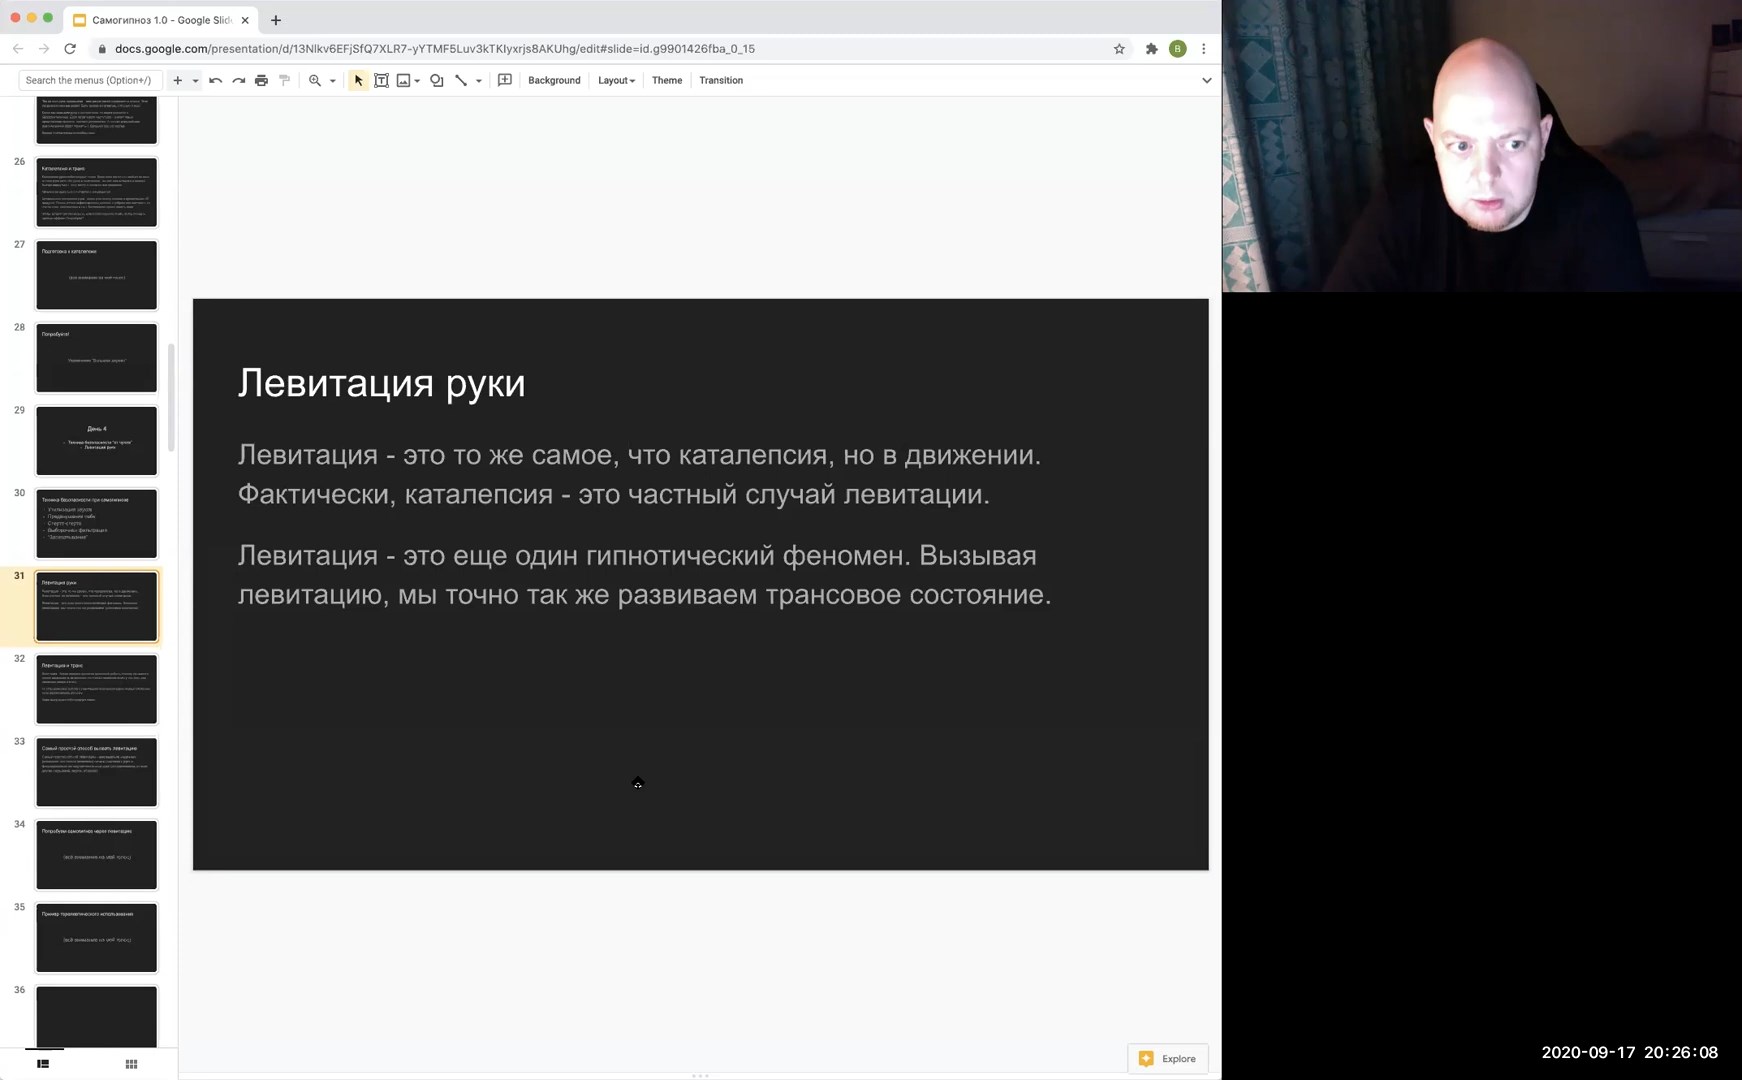
Task: Switch to filmstrip view
Action: coord(43,1064)
